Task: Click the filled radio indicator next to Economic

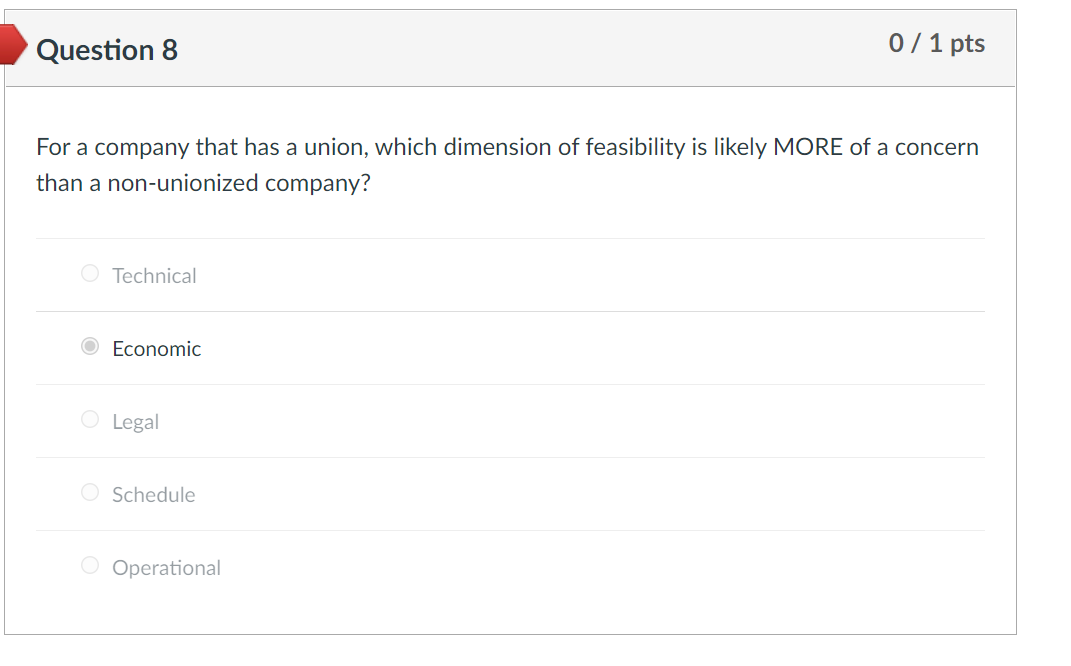Action: tap(89, 346)
